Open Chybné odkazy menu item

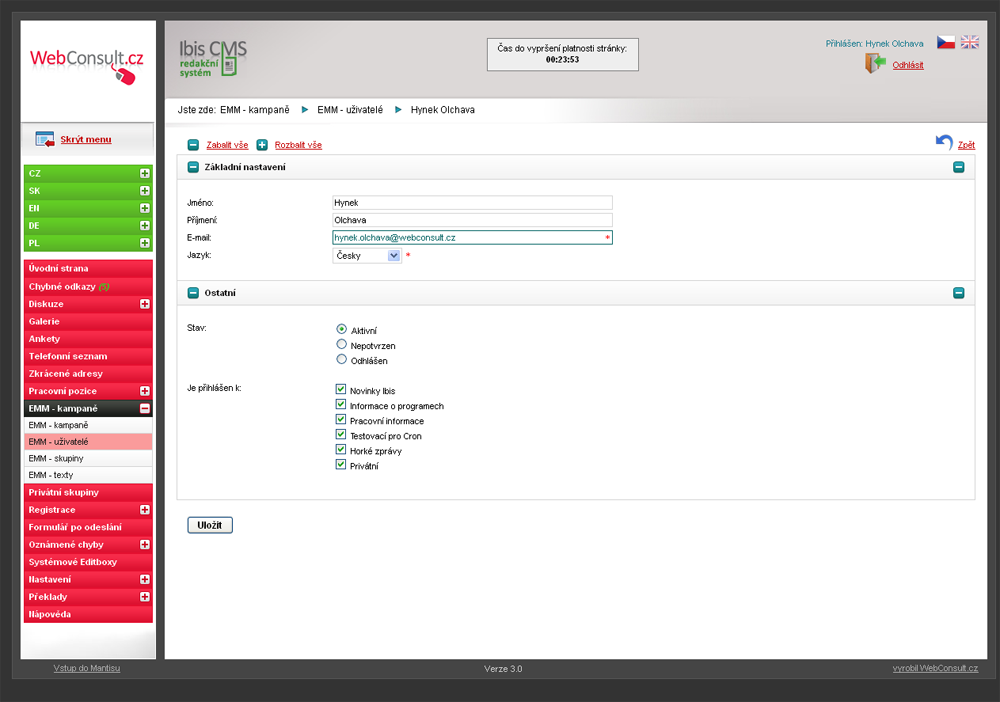point(88,286)
